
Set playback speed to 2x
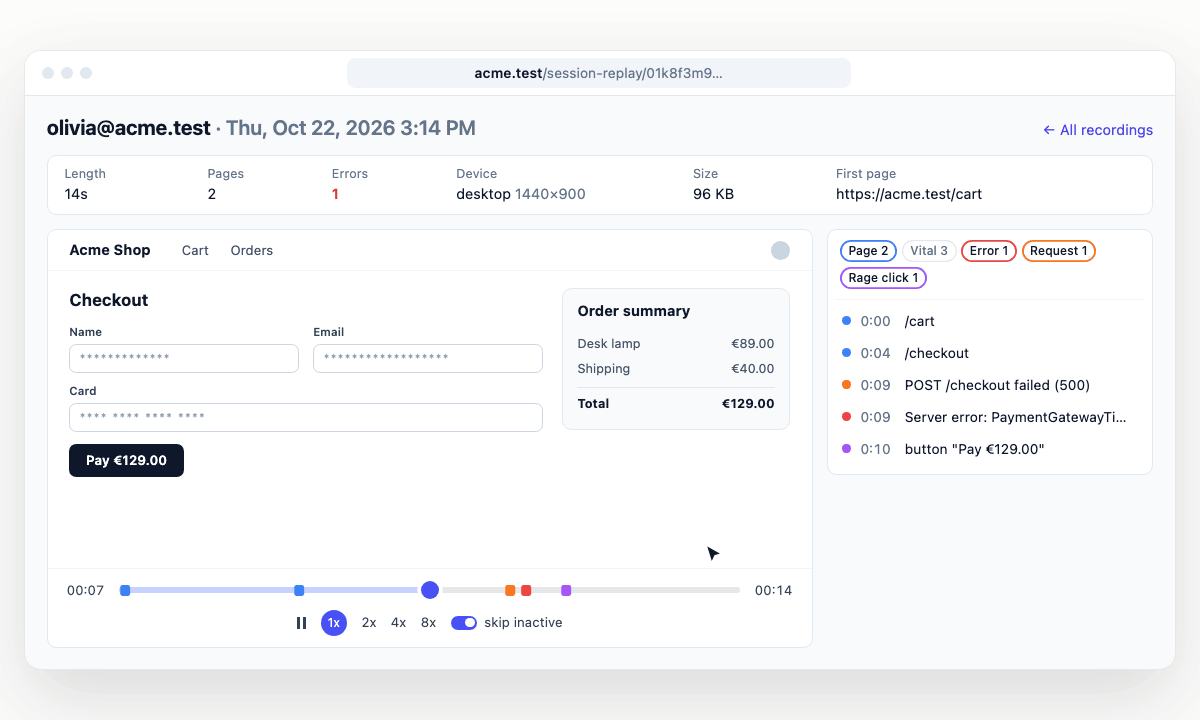click(x=369, y=623)
